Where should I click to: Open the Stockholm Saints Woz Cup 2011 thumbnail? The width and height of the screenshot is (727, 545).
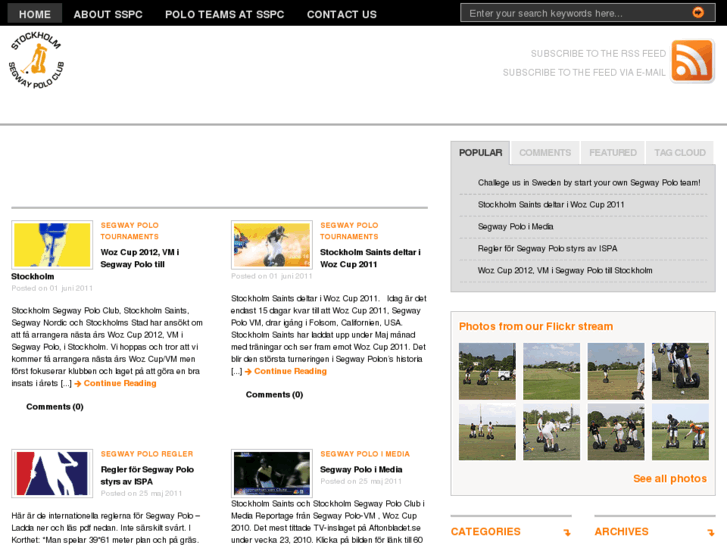[x=272, y=245]
